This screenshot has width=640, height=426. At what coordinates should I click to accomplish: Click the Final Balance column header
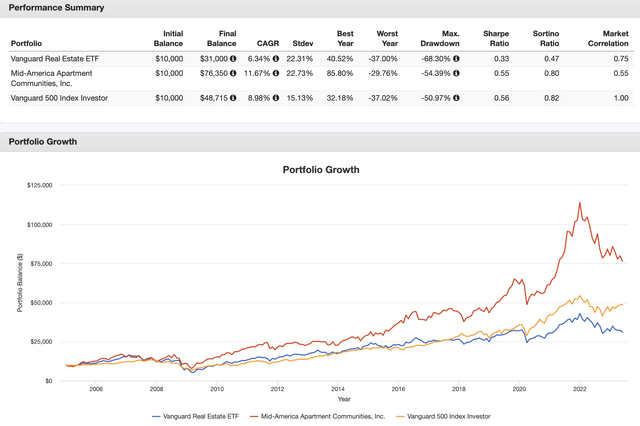pyautogui.click(x=222, y=38)
